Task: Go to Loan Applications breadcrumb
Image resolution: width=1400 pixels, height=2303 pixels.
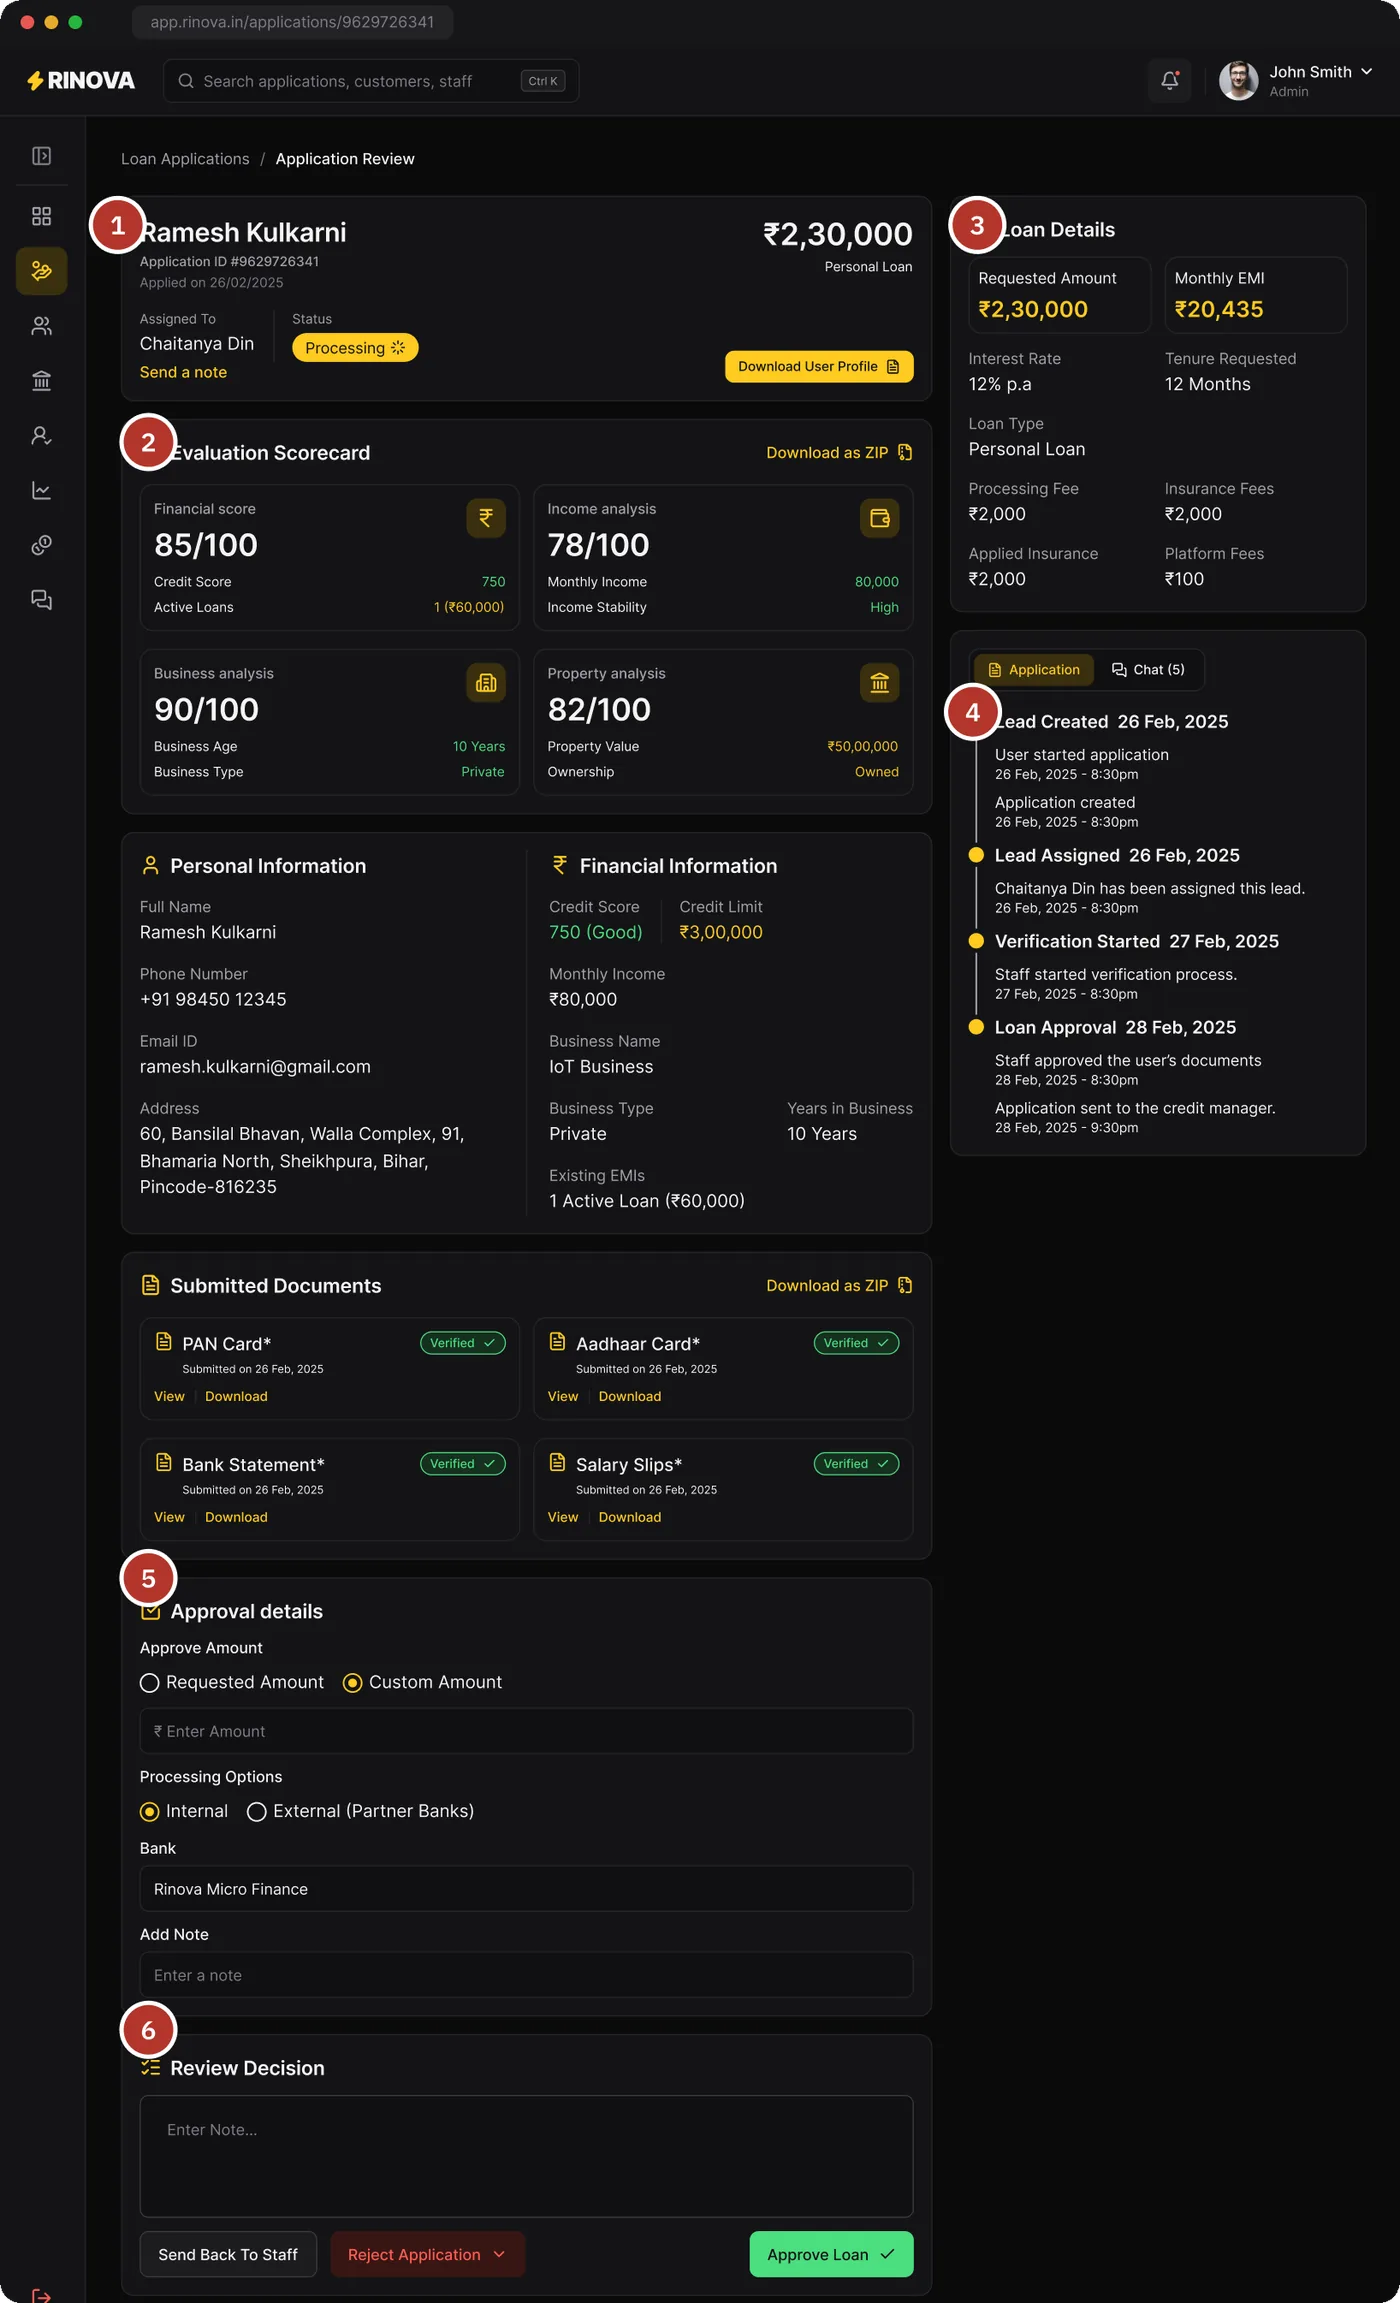Action: [x=185, y=159]
